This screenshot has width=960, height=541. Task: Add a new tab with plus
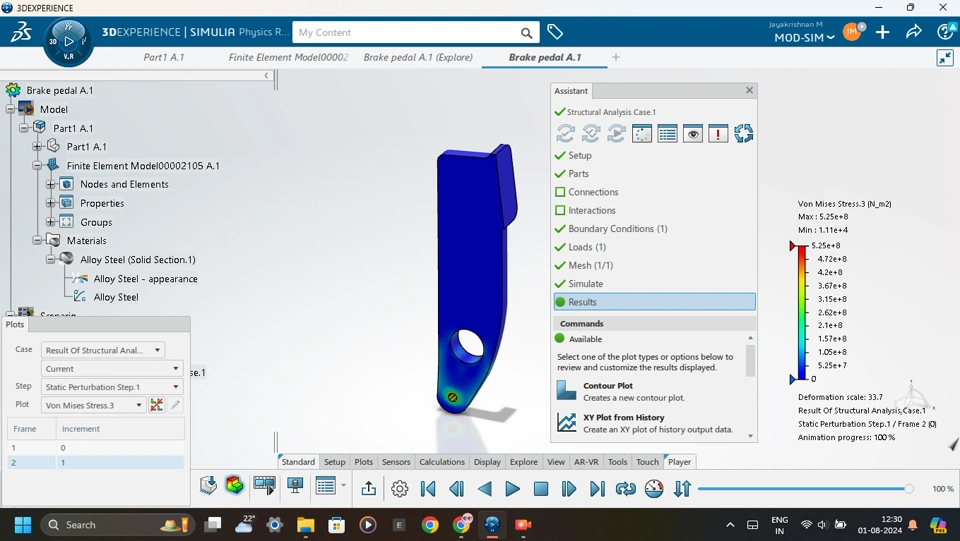pos(616,57)
